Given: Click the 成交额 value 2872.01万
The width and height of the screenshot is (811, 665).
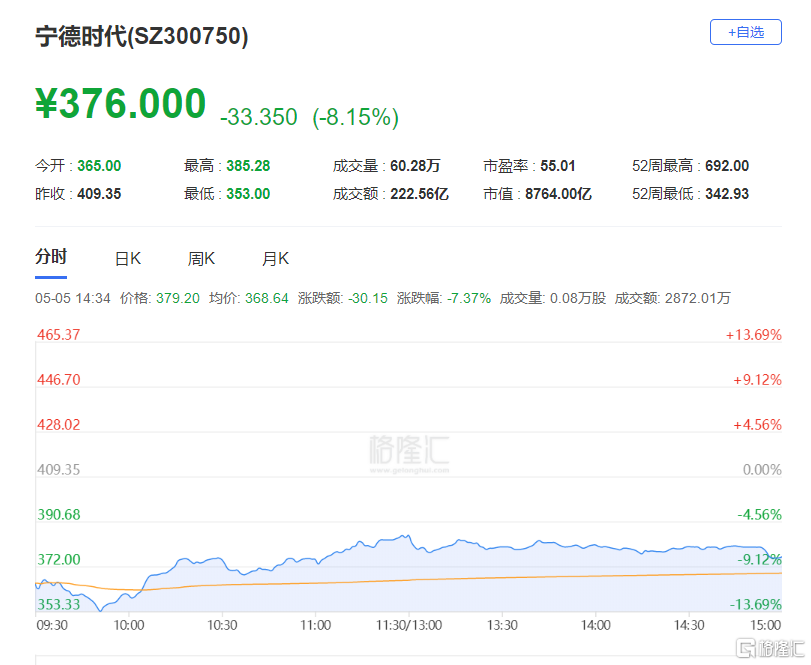Looking at the screenshot, I should 697,298.
